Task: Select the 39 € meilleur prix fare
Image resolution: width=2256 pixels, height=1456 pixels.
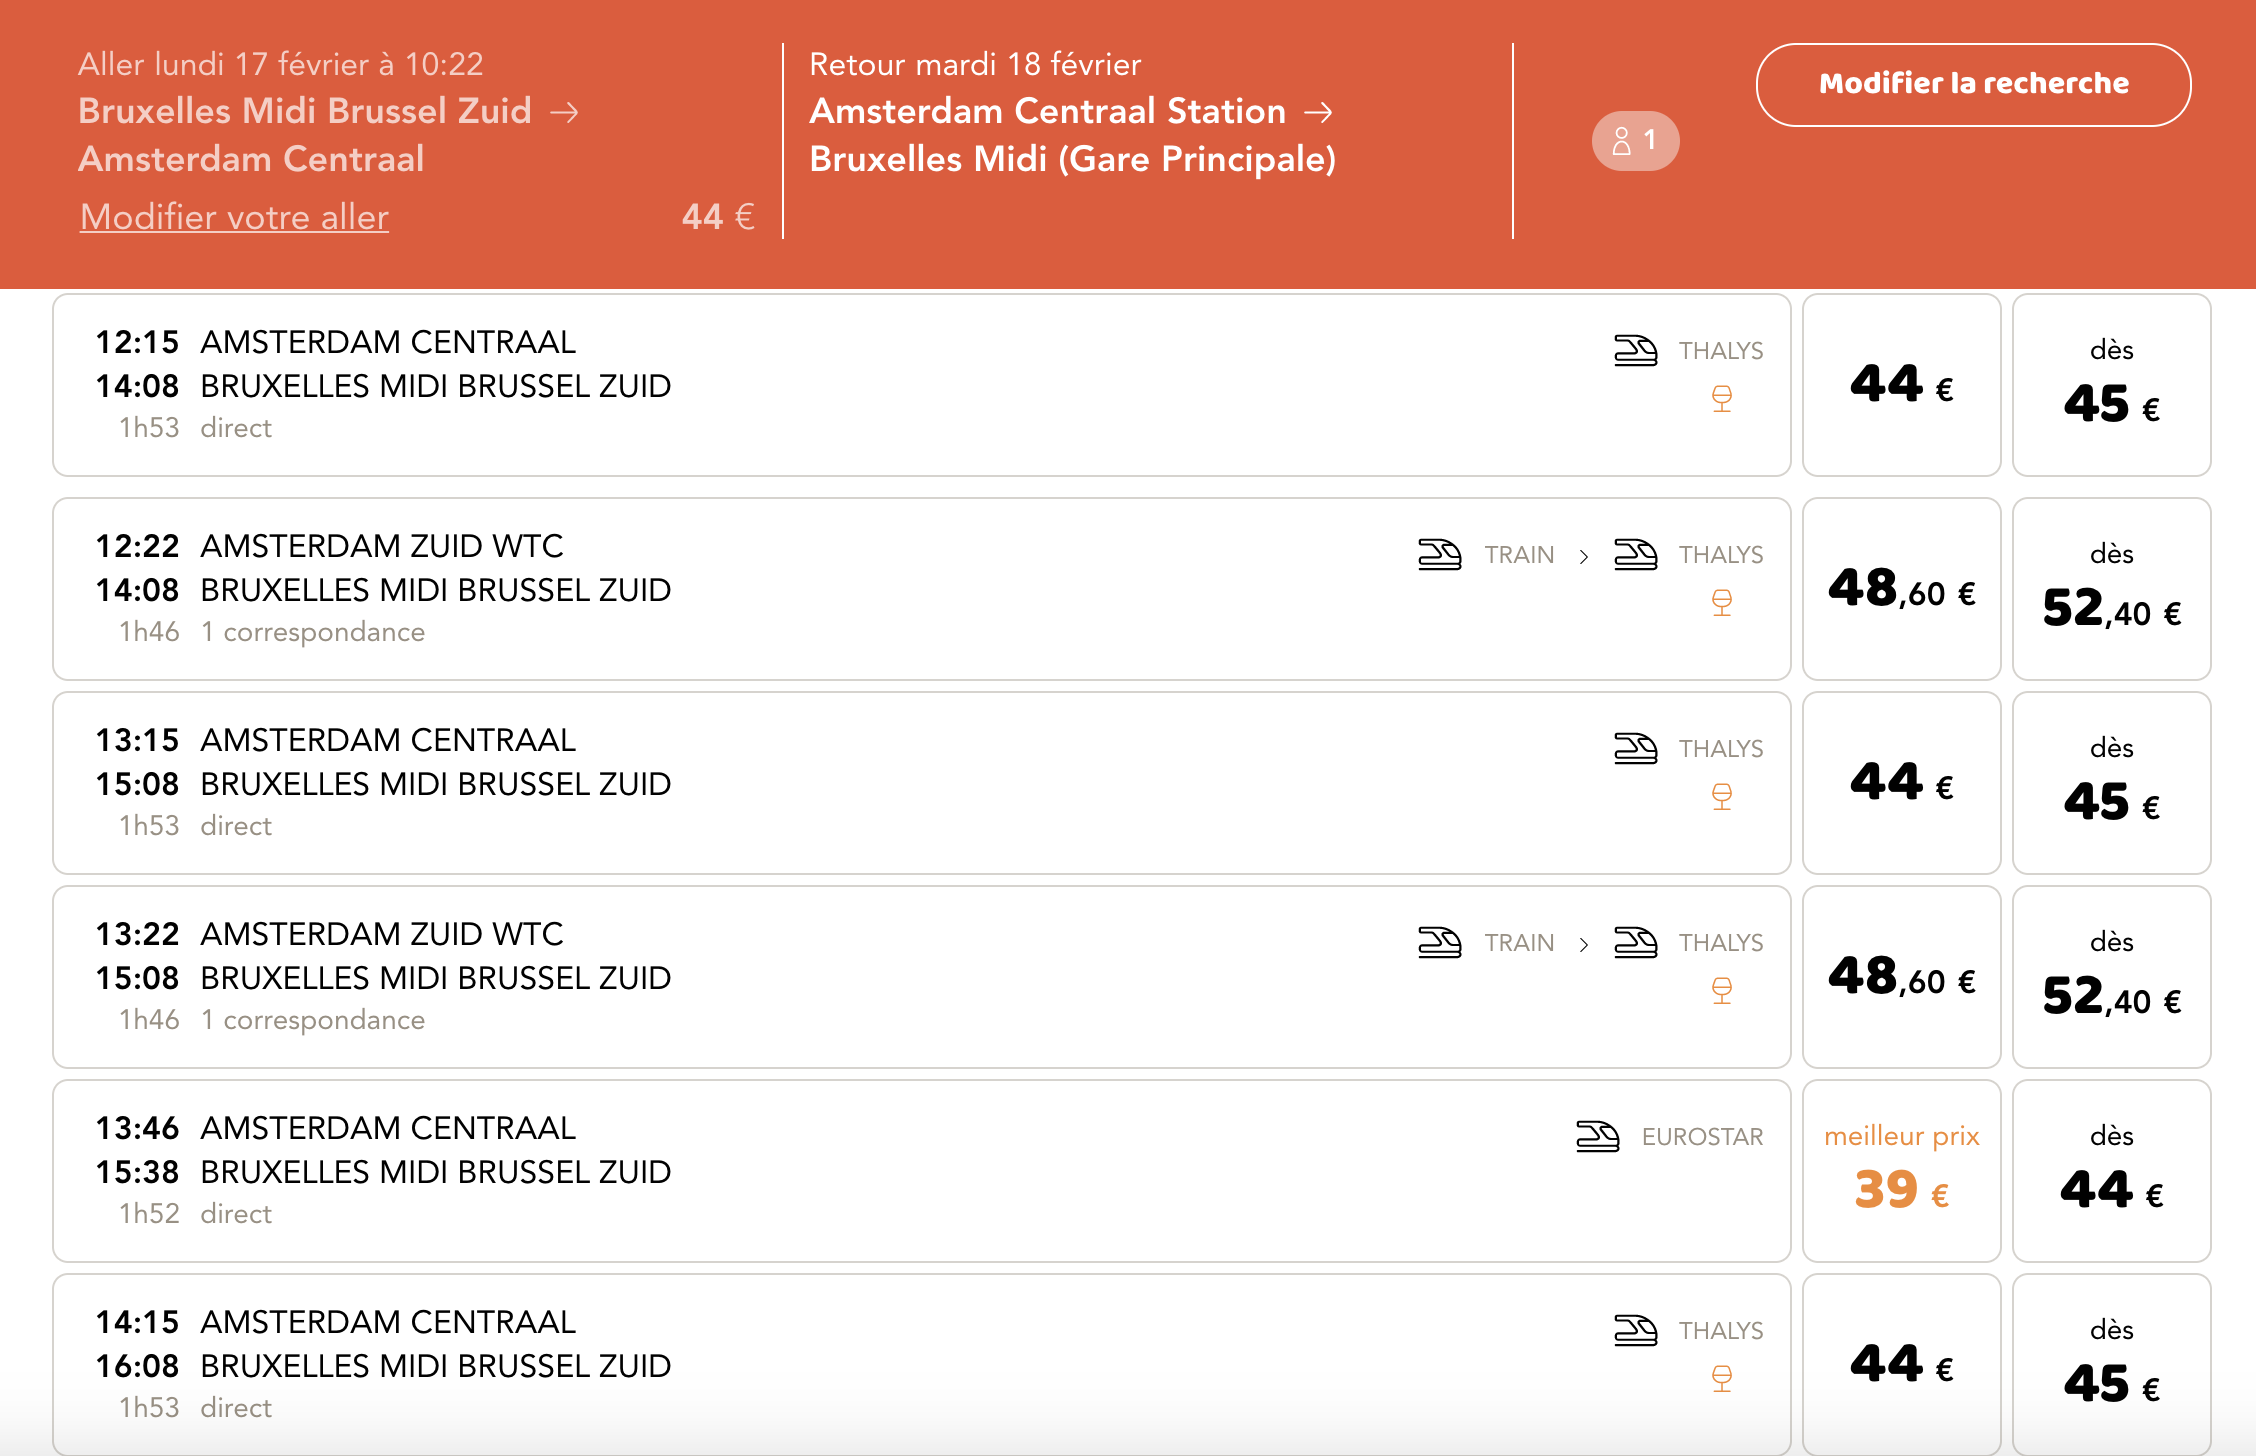Action: (1901, 1171)
